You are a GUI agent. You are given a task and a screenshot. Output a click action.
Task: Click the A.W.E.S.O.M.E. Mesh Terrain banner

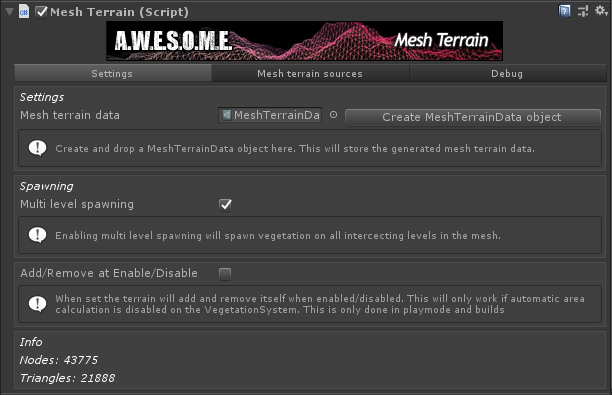coord(304,41)
